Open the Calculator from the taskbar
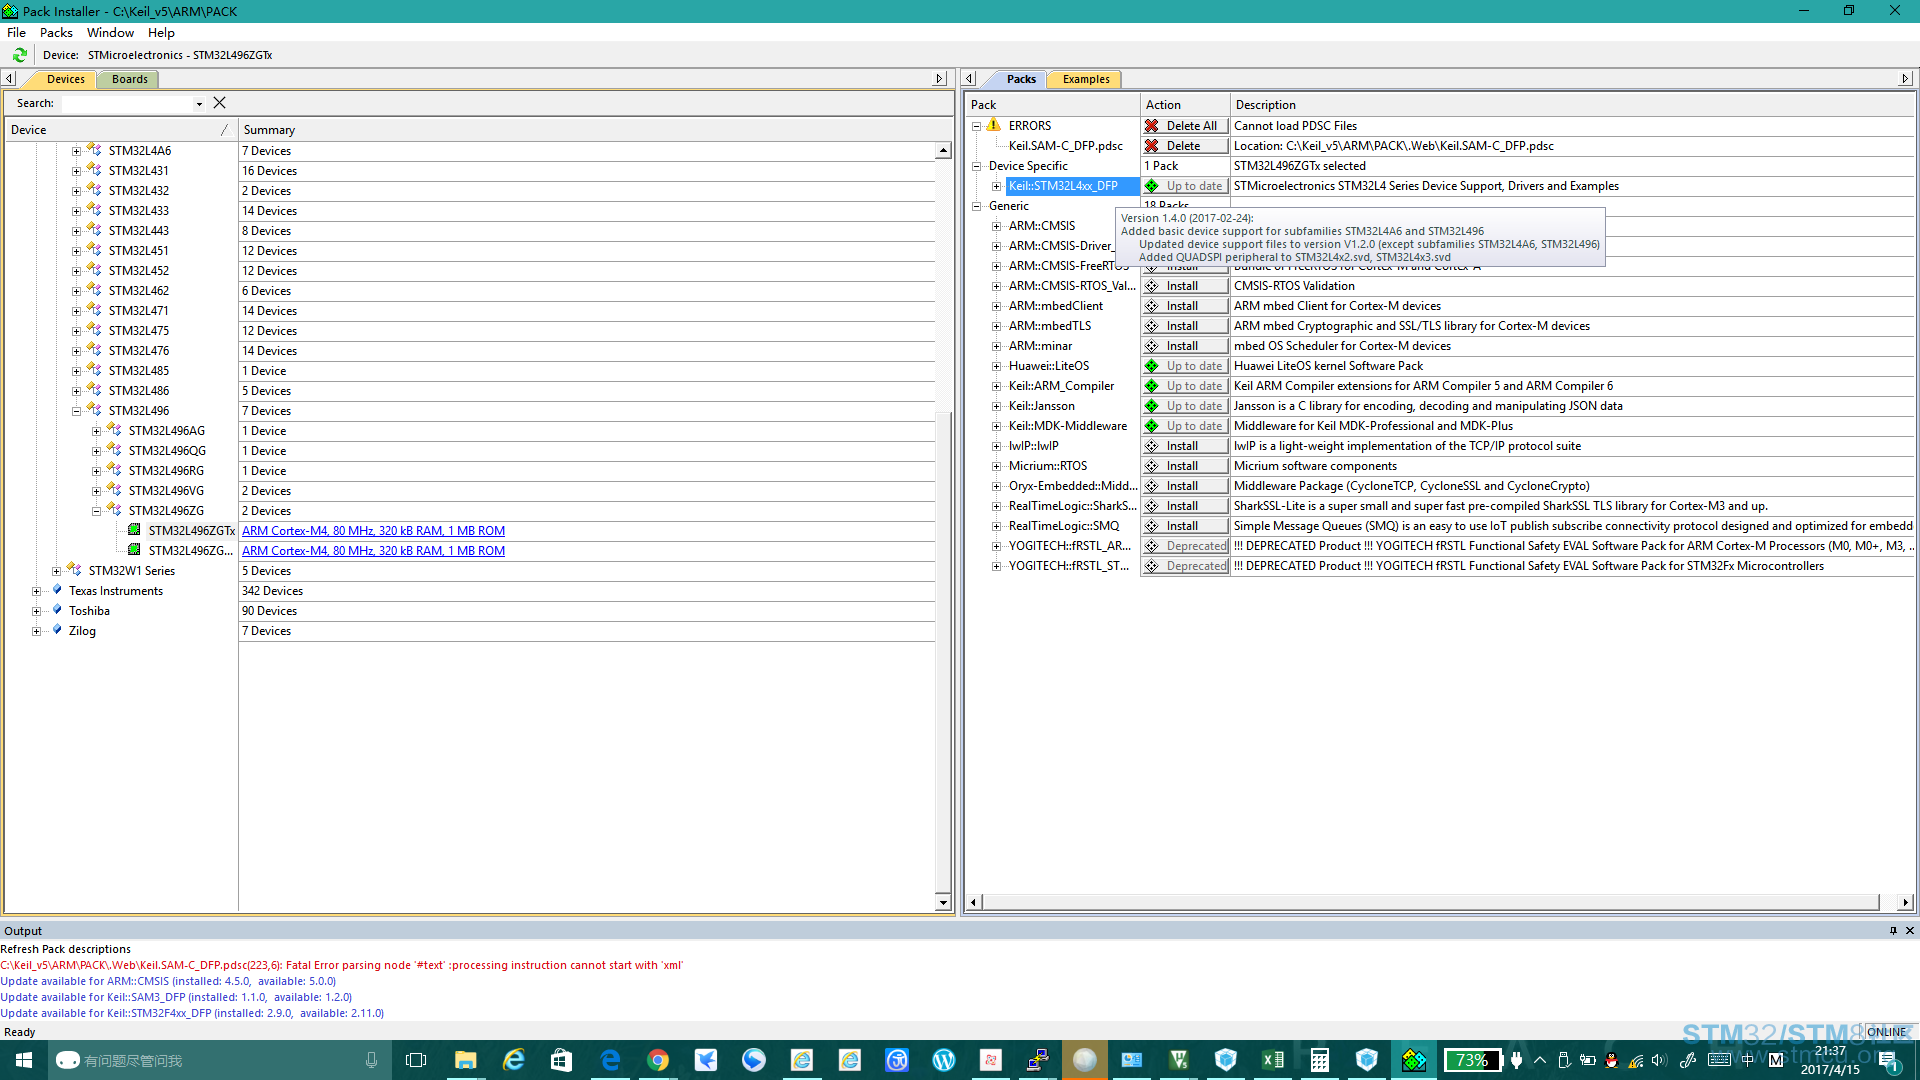The height and width of the screenshot is (1080, 1920). pyautogui.click(x=1320, y=1060)
